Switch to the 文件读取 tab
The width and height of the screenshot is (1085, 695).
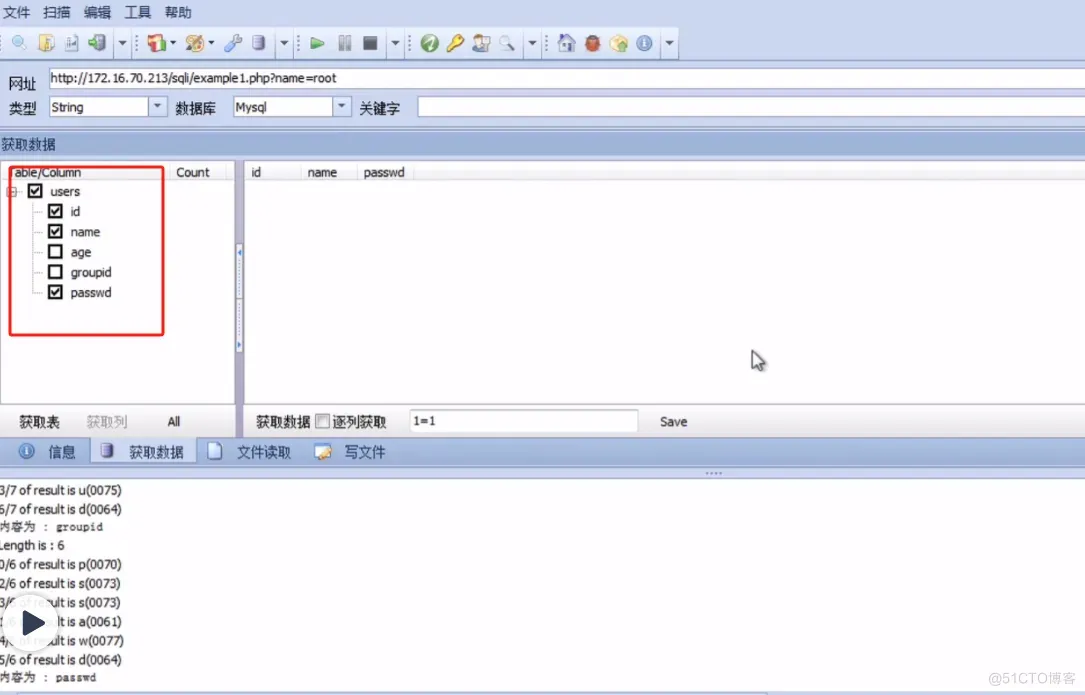pos(249,452)
